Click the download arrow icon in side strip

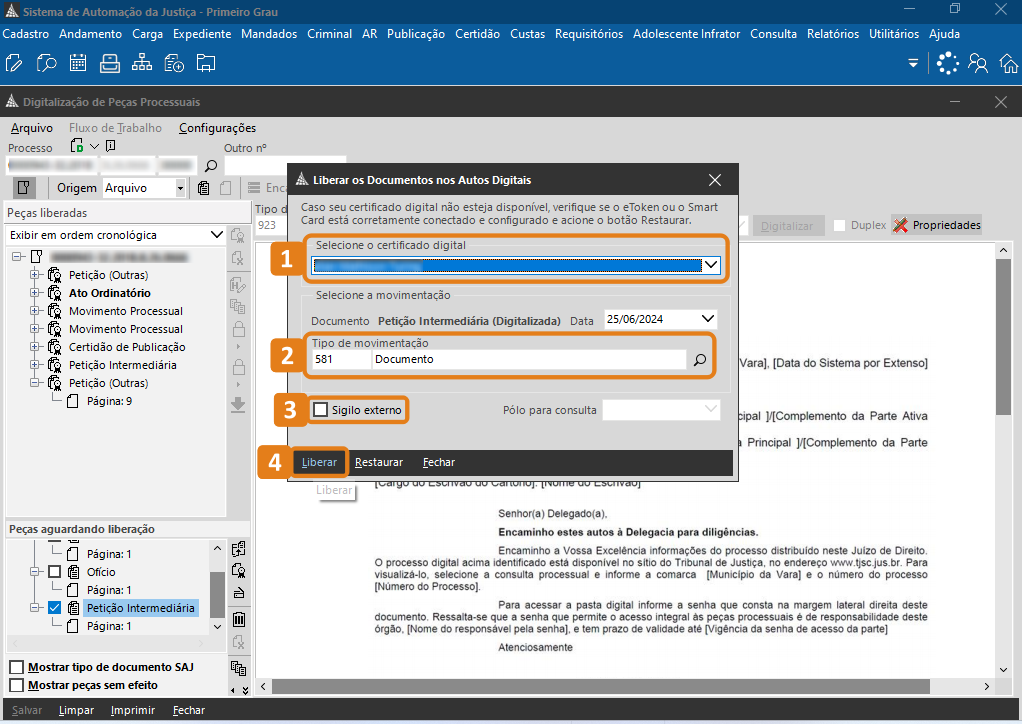click(x=239, y=405)
